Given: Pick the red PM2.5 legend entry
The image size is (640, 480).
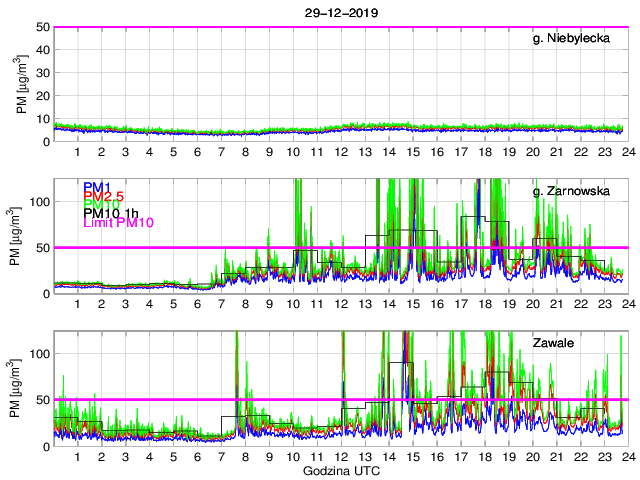Looking at the screenshot, I should pos(103,199).
